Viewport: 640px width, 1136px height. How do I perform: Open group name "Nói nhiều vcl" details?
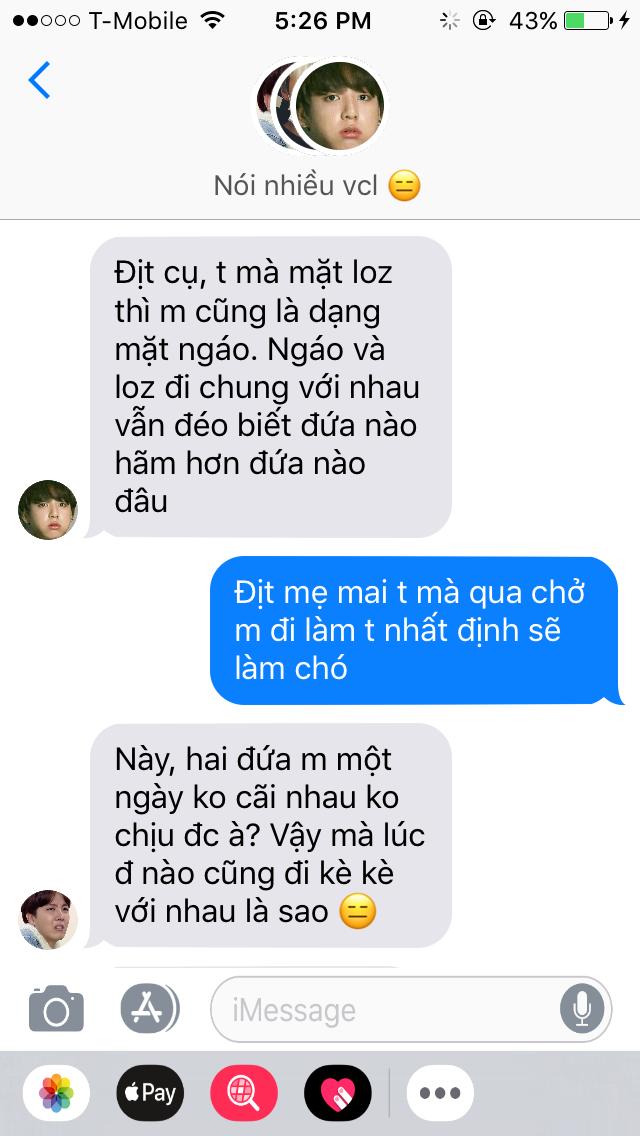point(317,187)
